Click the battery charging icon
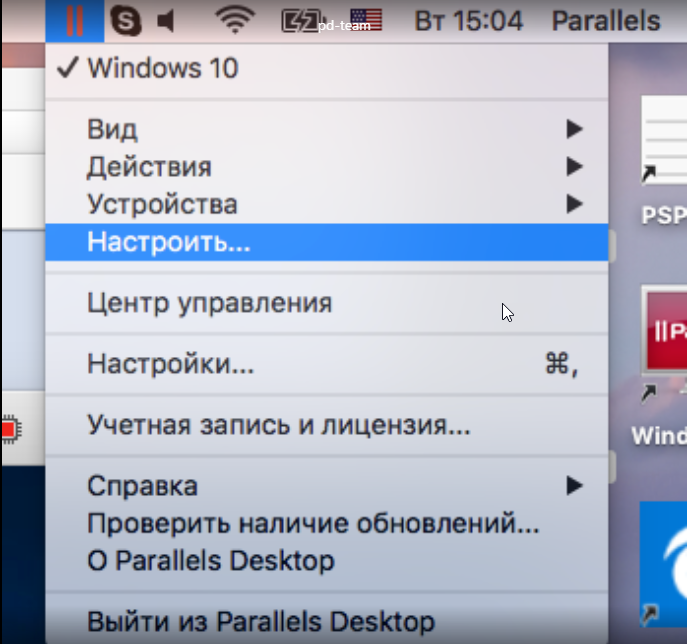 click(x=299, y=20)
